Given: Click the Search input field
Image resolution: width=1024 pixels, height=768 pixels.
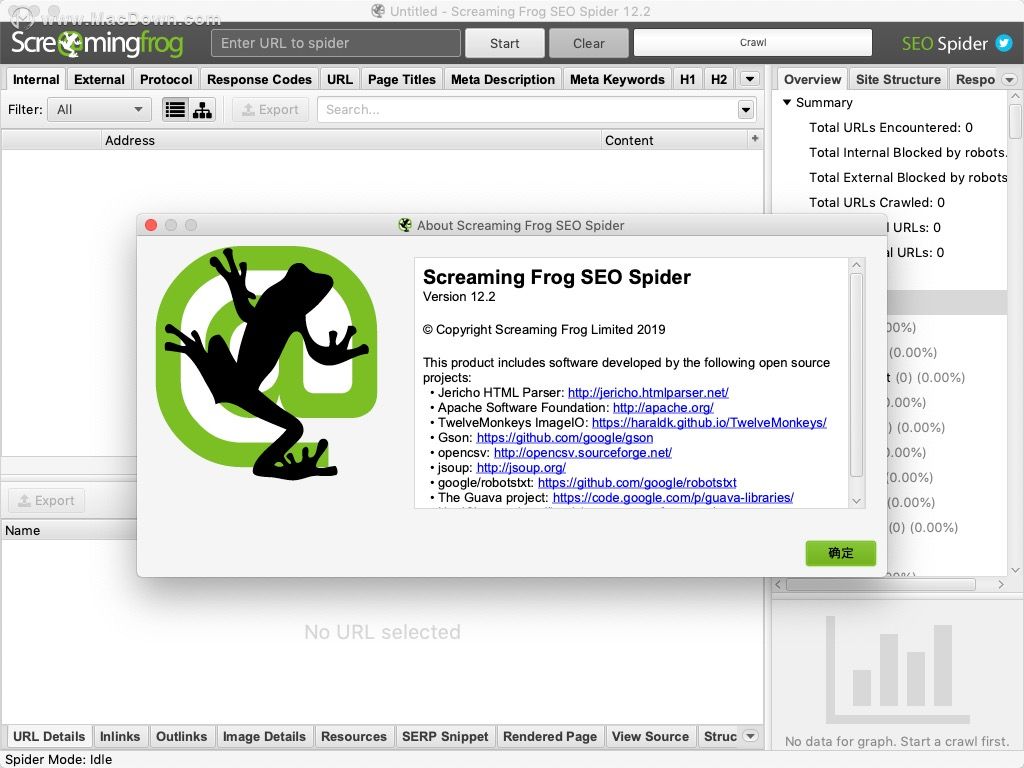Looking at the screenshot, I should tap(527, 110).
